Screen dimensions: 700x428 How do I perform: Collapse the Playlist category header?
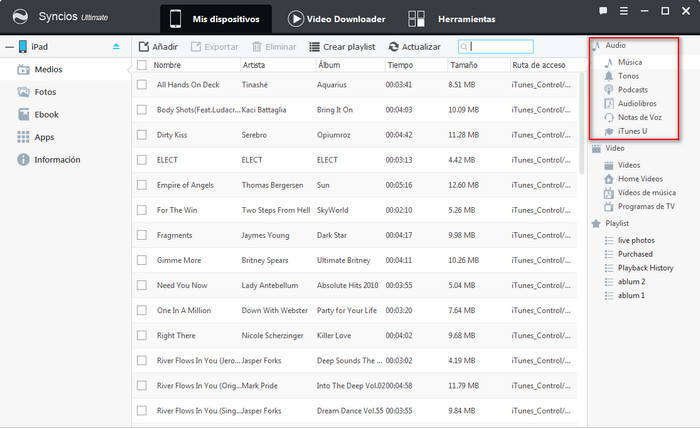coord(617,223)
